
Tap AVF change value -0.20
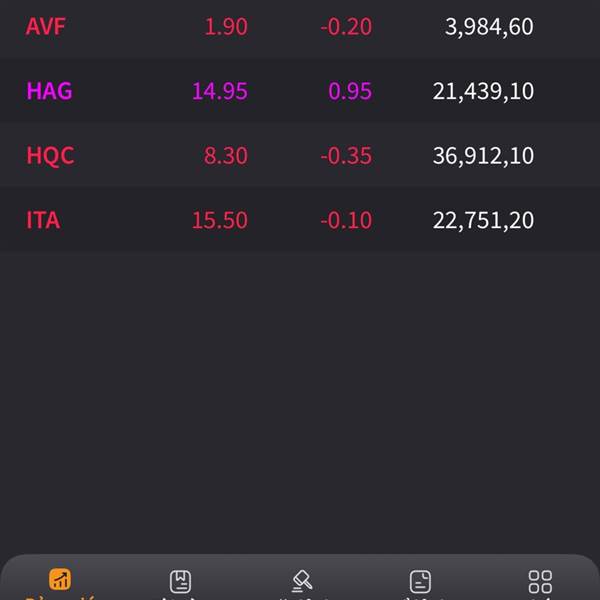pyautogui.click(x=346, y=27)
